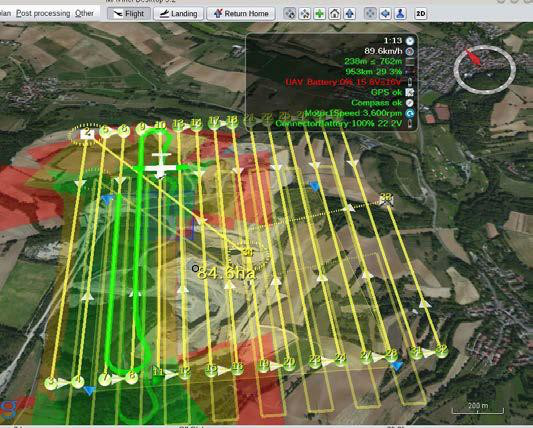
Task: Select waypoint 10 on the top row
Action: point(159,126)
